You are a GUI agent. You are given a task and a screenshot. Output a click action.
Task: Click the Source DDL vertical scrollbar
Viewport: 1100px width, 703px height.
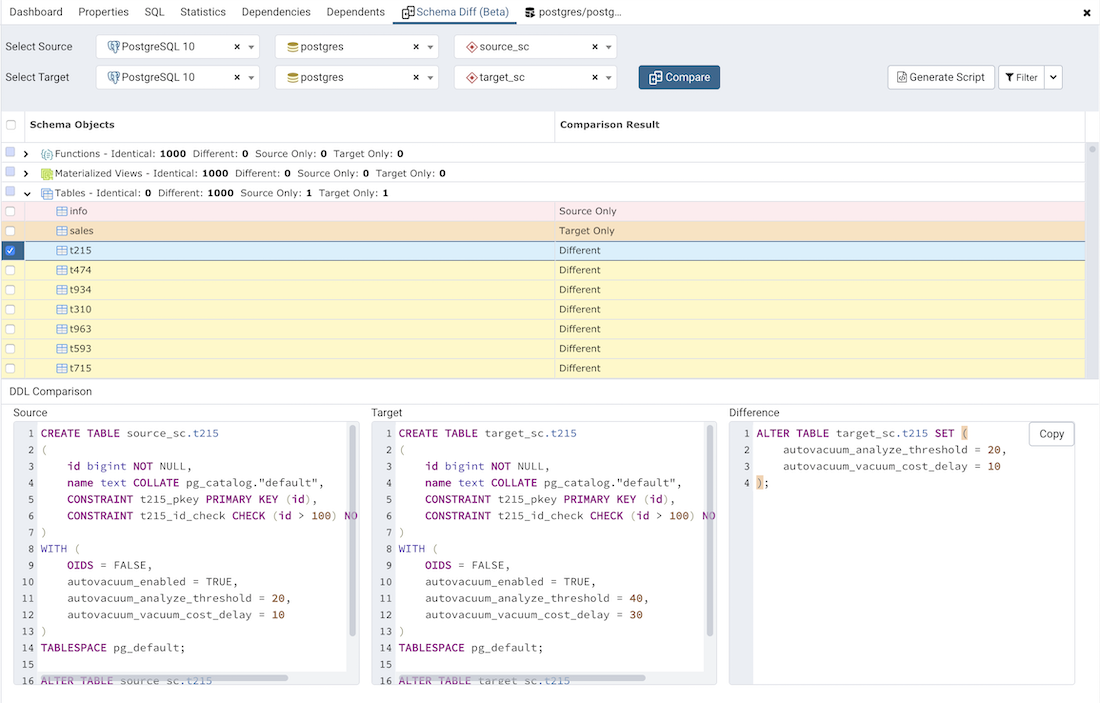tap(352, 530)
